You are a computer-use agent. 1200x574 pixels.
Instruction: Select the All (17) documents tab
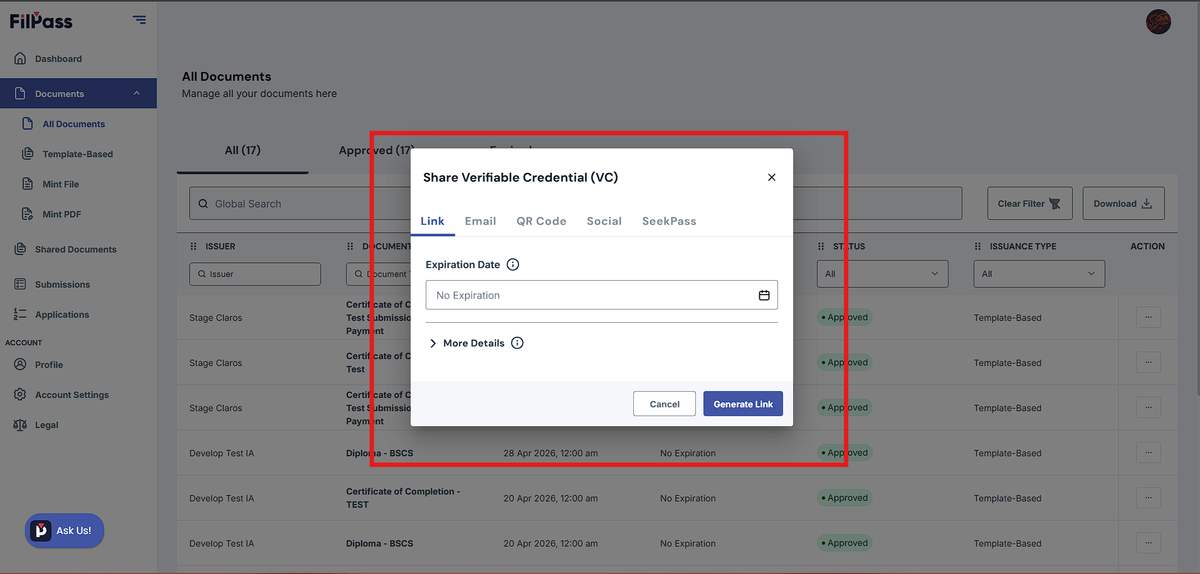pyautogui.click(x=242, y=150)
